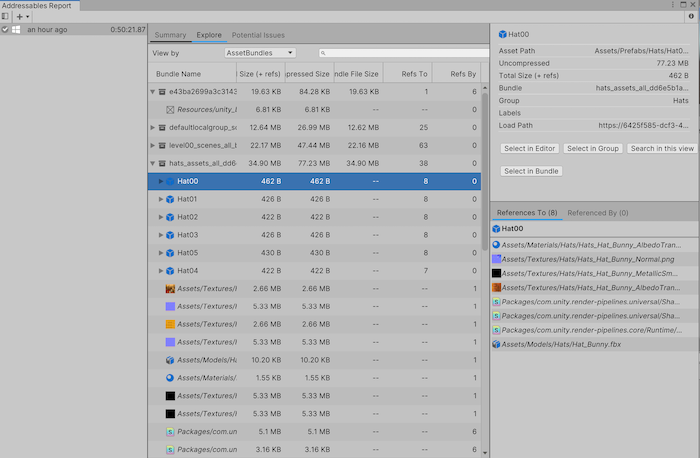Switch to the Summary tab
This screenshot has width=700, height=458.
pos(170,35)
